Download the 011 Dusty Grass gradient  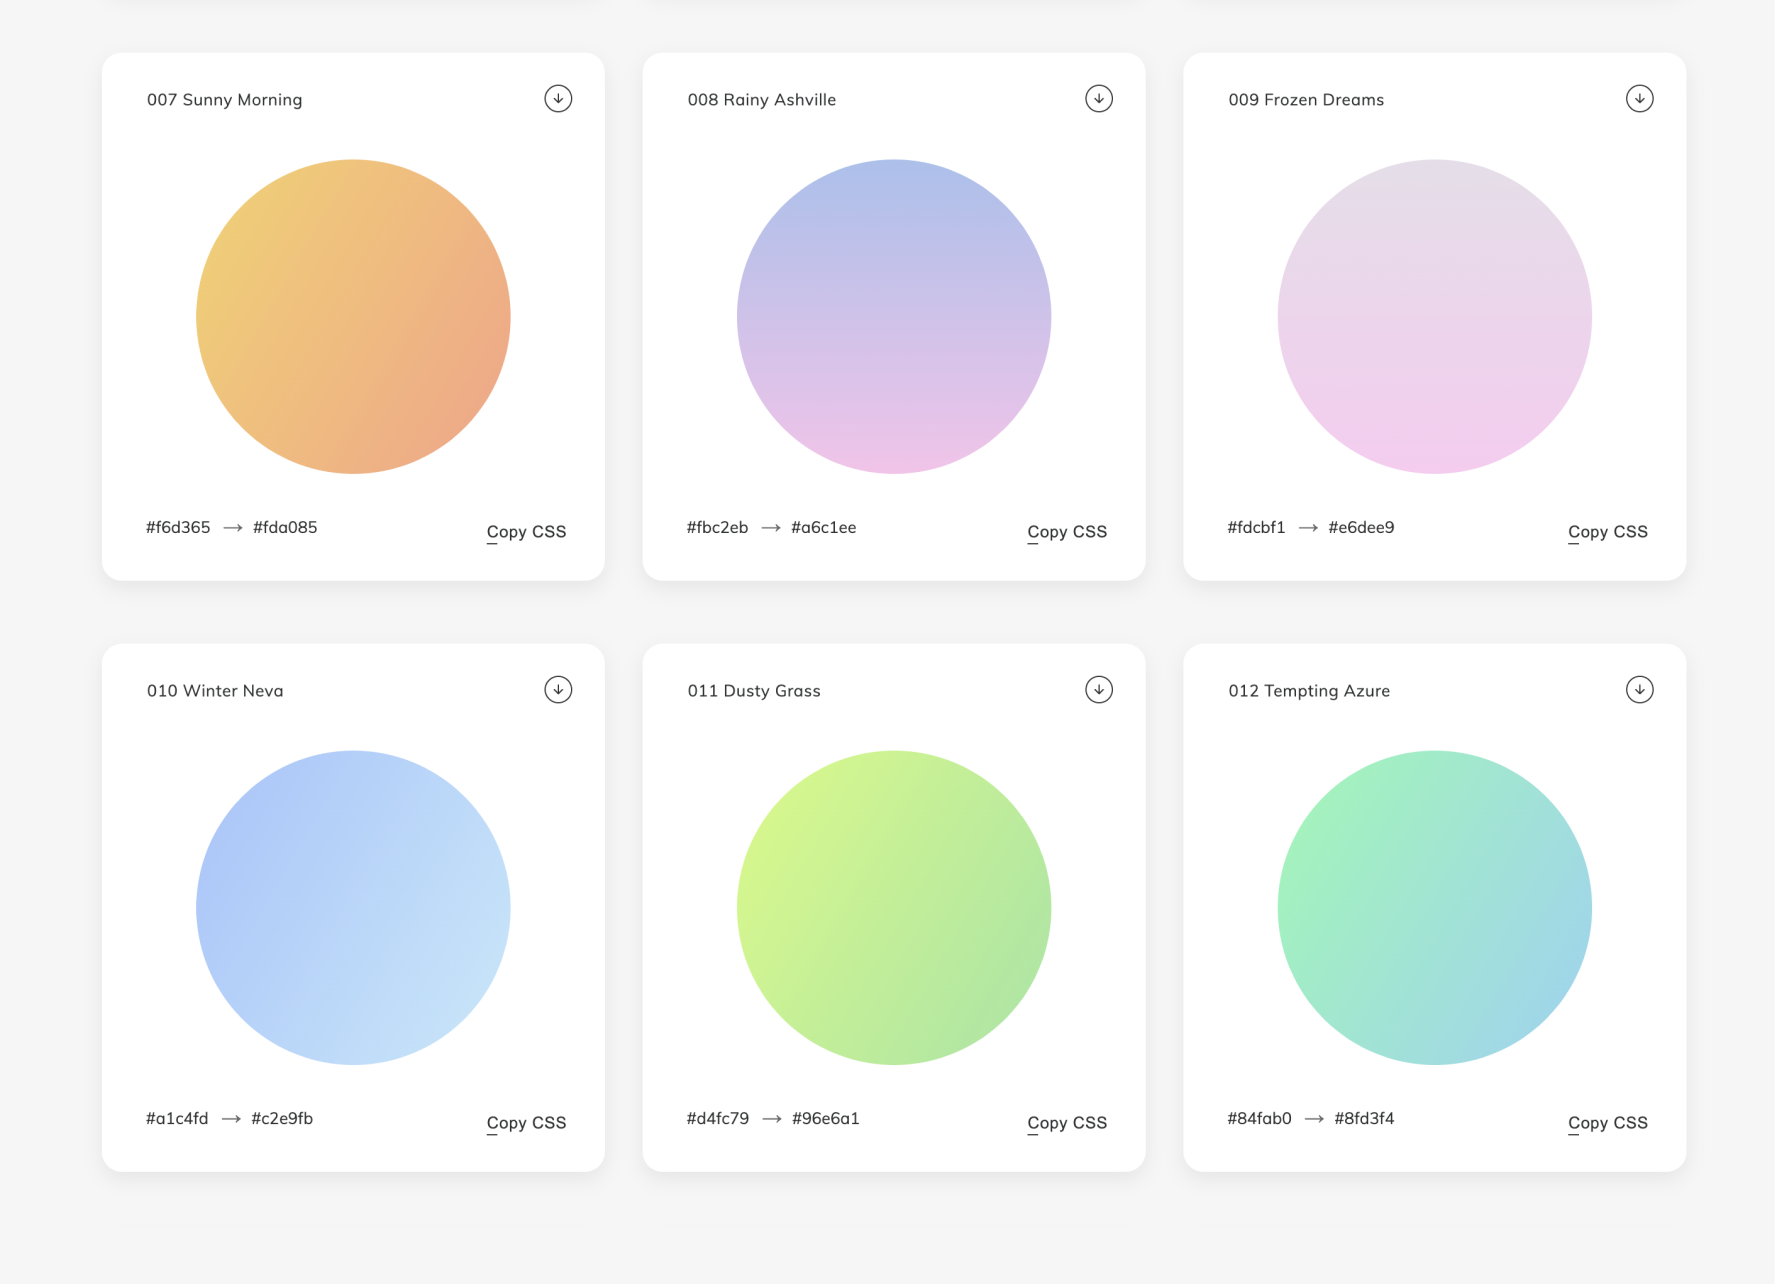point(1099,689)
